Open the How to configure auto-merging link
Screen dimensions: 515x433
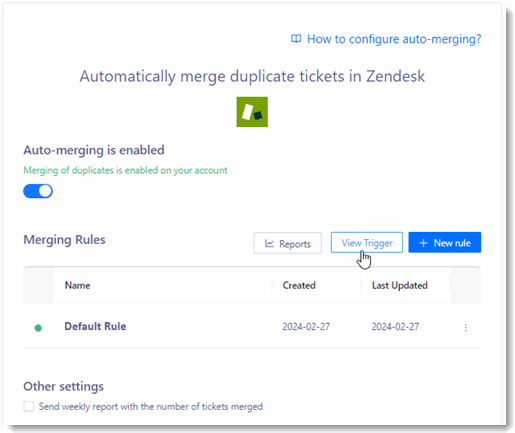click(x=394, y=39)
